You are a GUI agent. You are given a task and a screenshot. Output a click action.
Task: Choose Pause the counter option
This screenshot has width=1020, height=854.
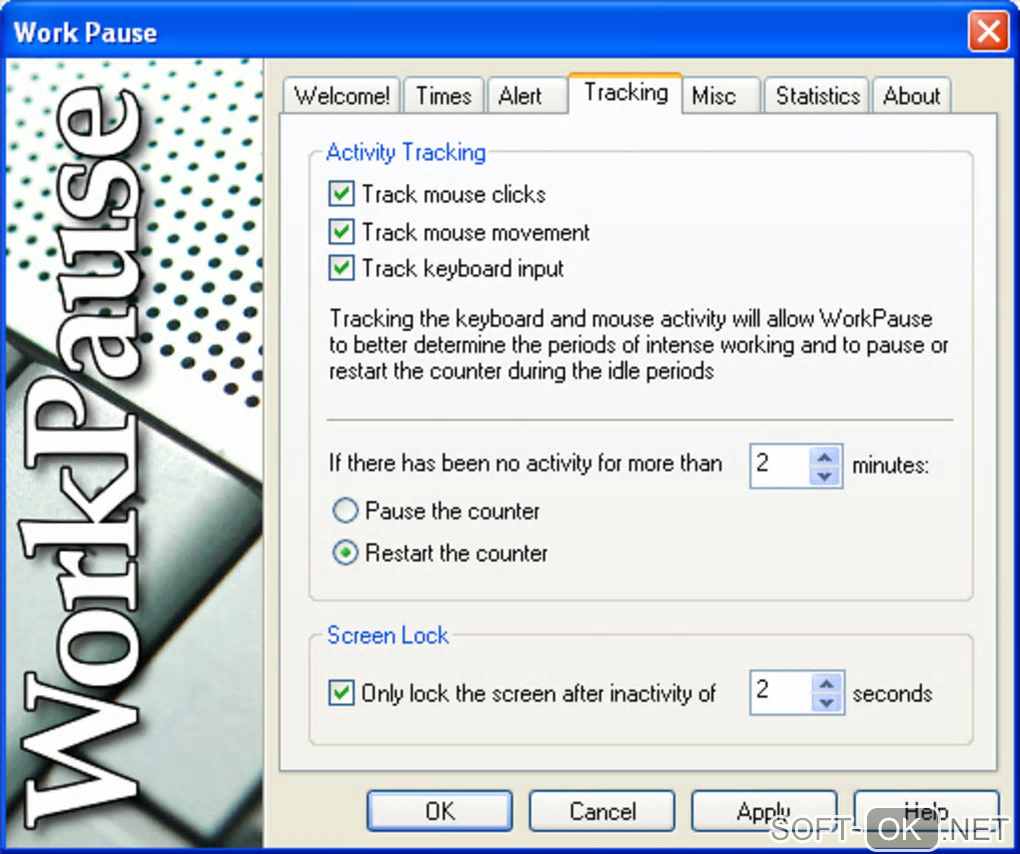[x=345, y=511]
